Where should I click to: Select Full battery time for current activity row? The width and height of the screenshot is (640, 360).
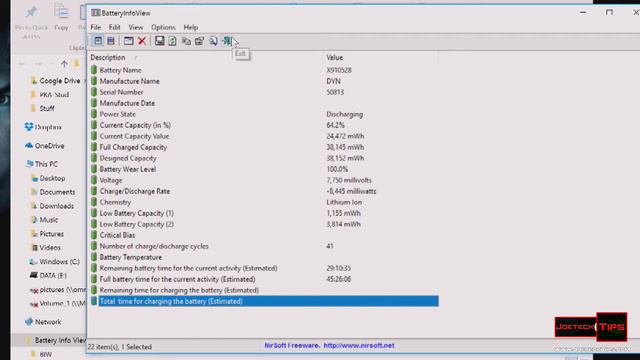point(264,279)
